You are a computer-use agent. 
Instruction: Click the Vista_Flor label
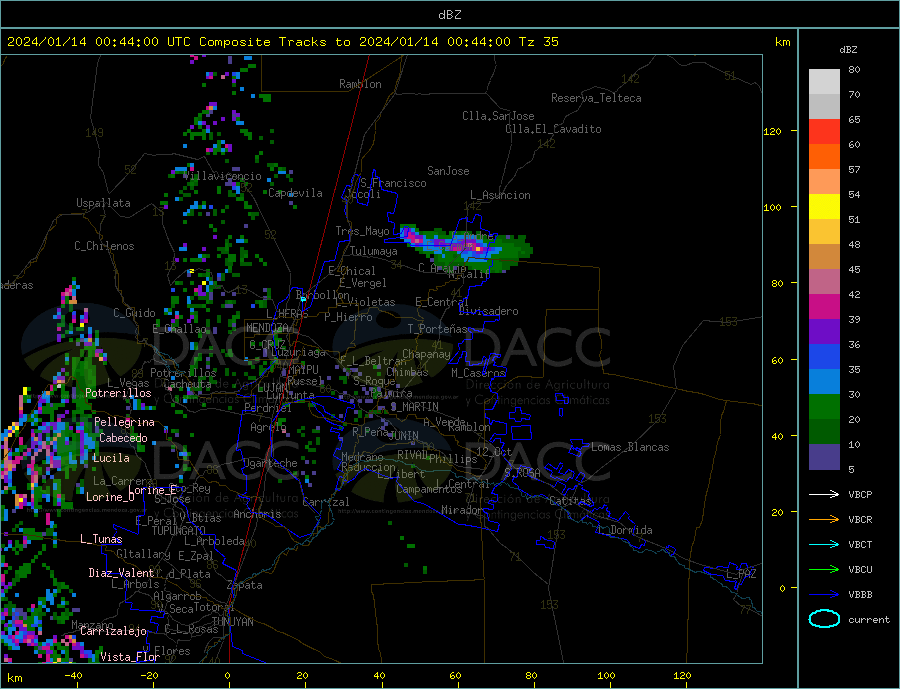[x=130, y=657]
